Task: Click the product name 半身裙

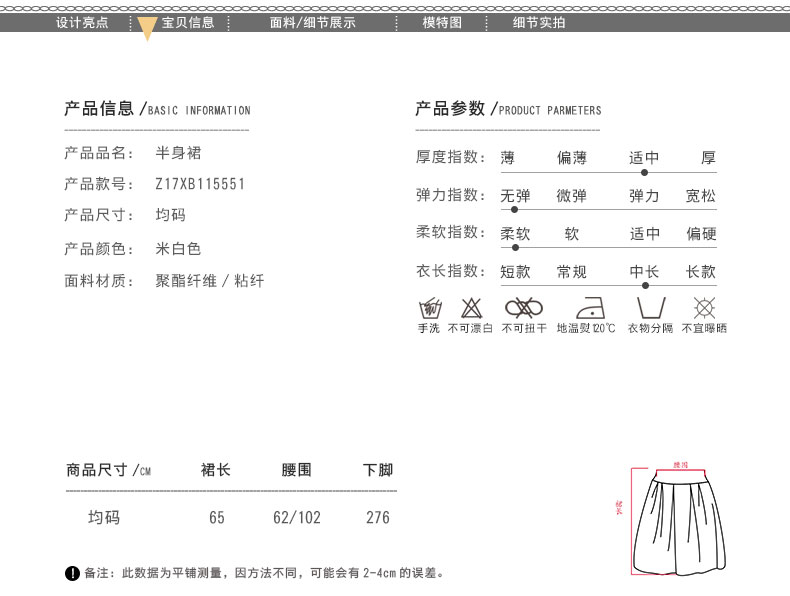Action: click(x=178, y=153)
